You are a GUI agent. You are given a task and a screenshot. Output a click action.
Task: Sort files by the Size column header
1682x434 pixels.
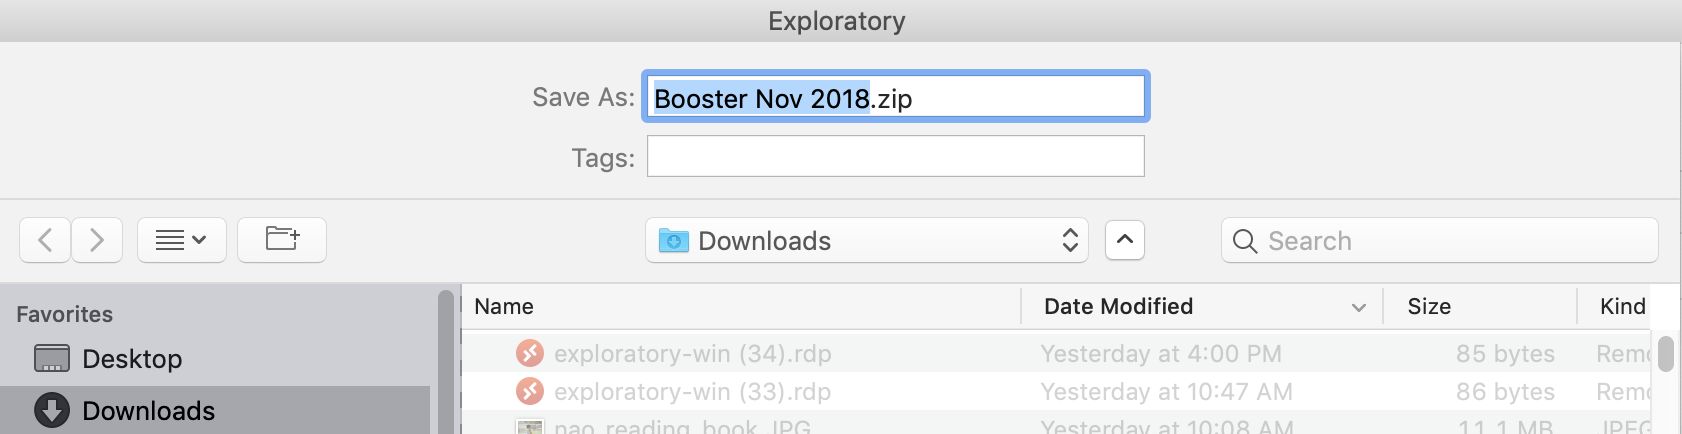coord(1480,306)
